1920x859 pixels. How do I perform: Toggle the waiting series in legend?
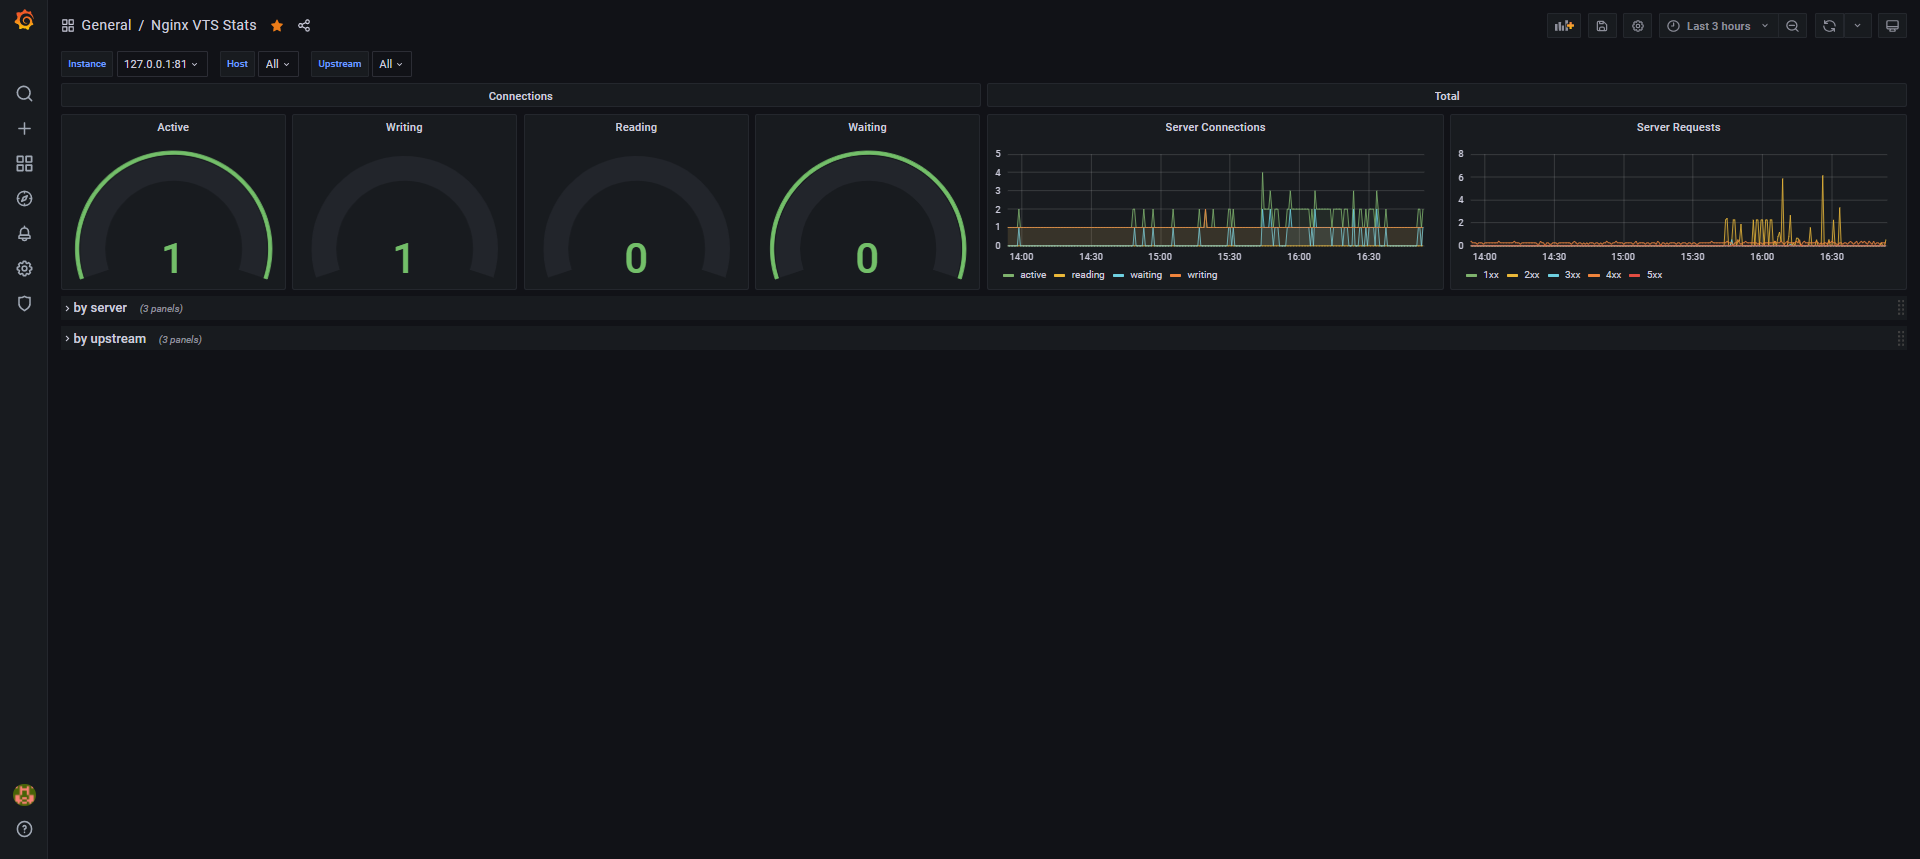click(1146, 275)
